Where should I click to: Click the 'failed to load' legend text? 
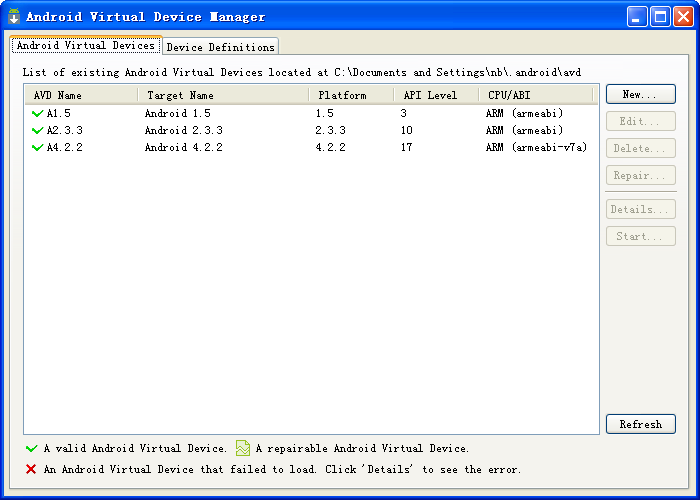pos(282,469)
